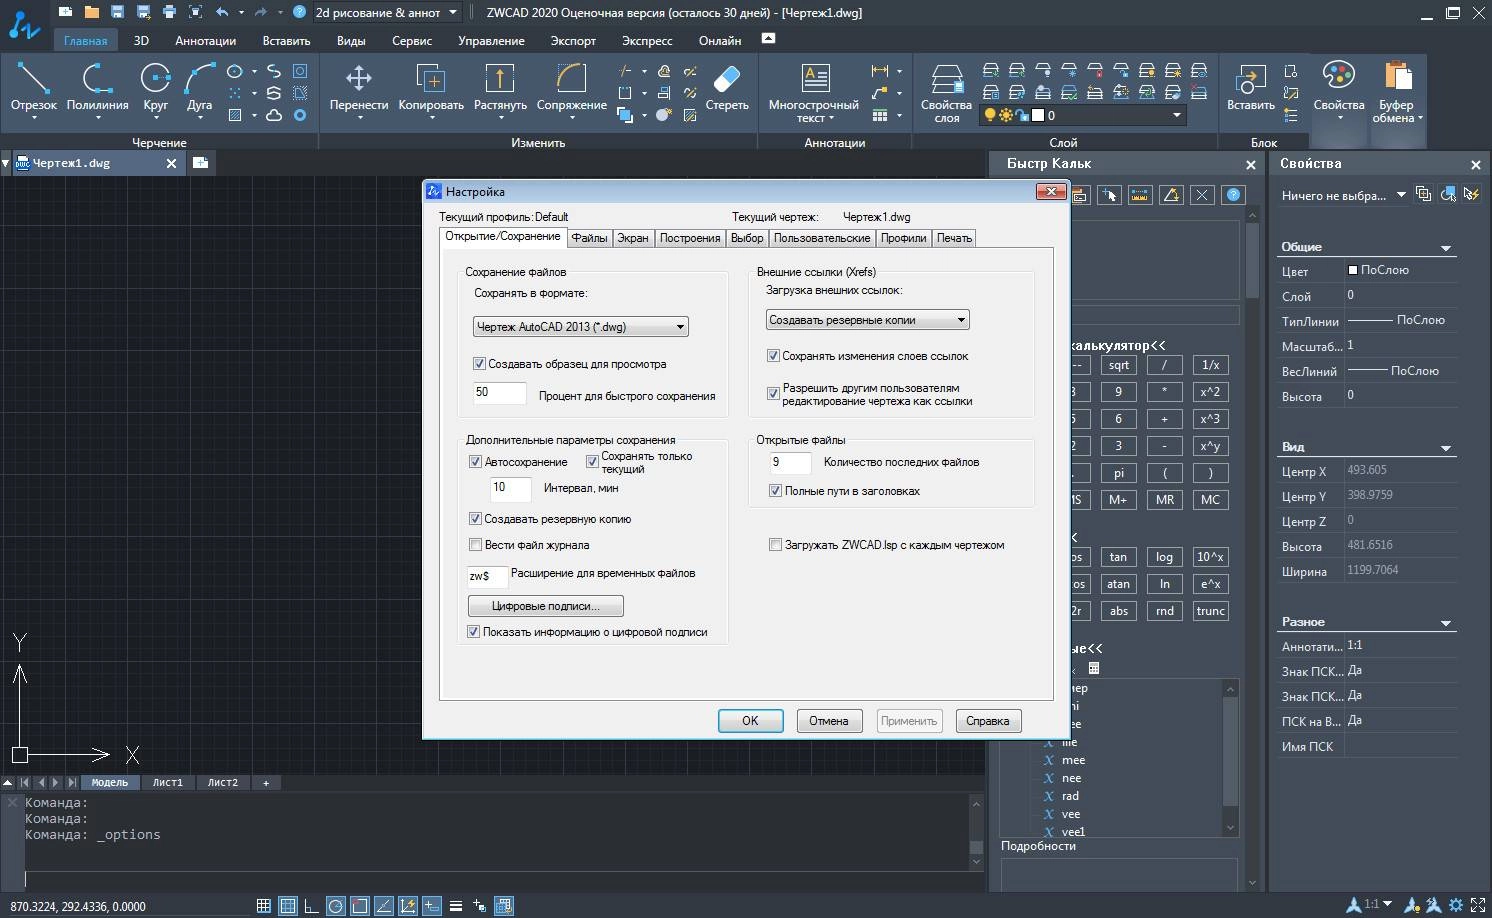The image size is (1492, 918).
Task: Click the MR calculator key
Action: 1164,499
